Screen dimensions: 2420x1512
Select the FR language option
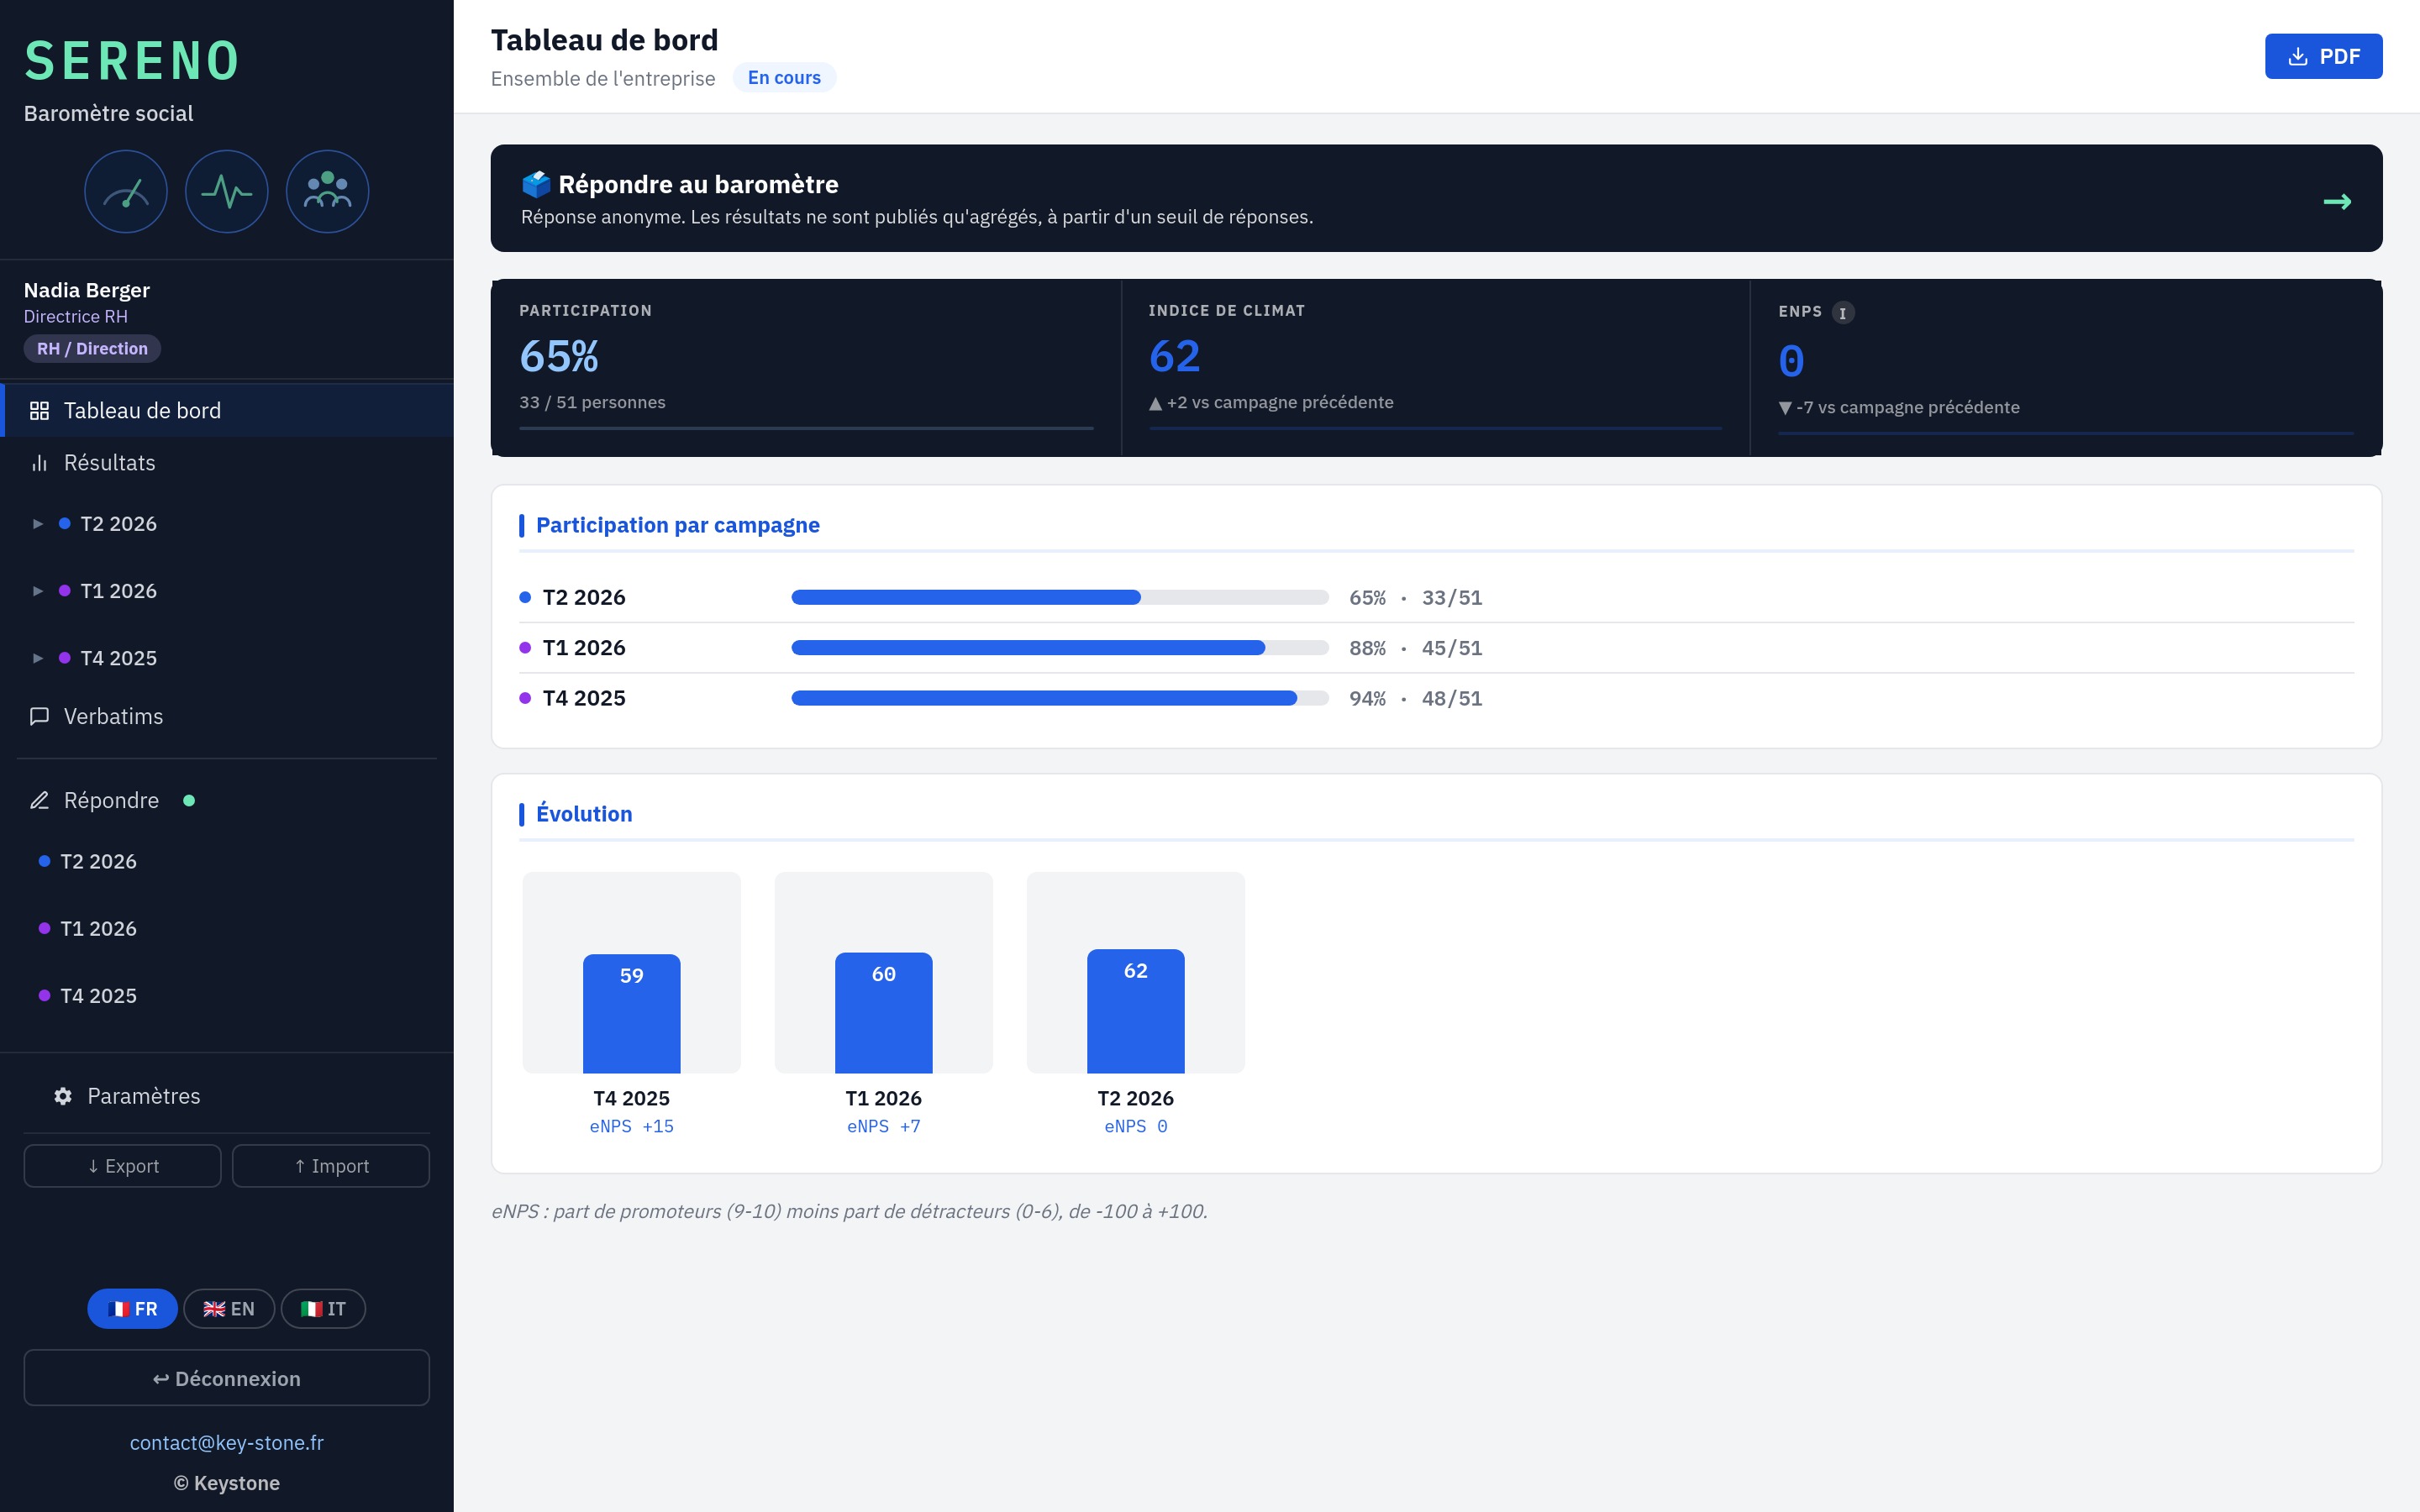[133, 1309]
